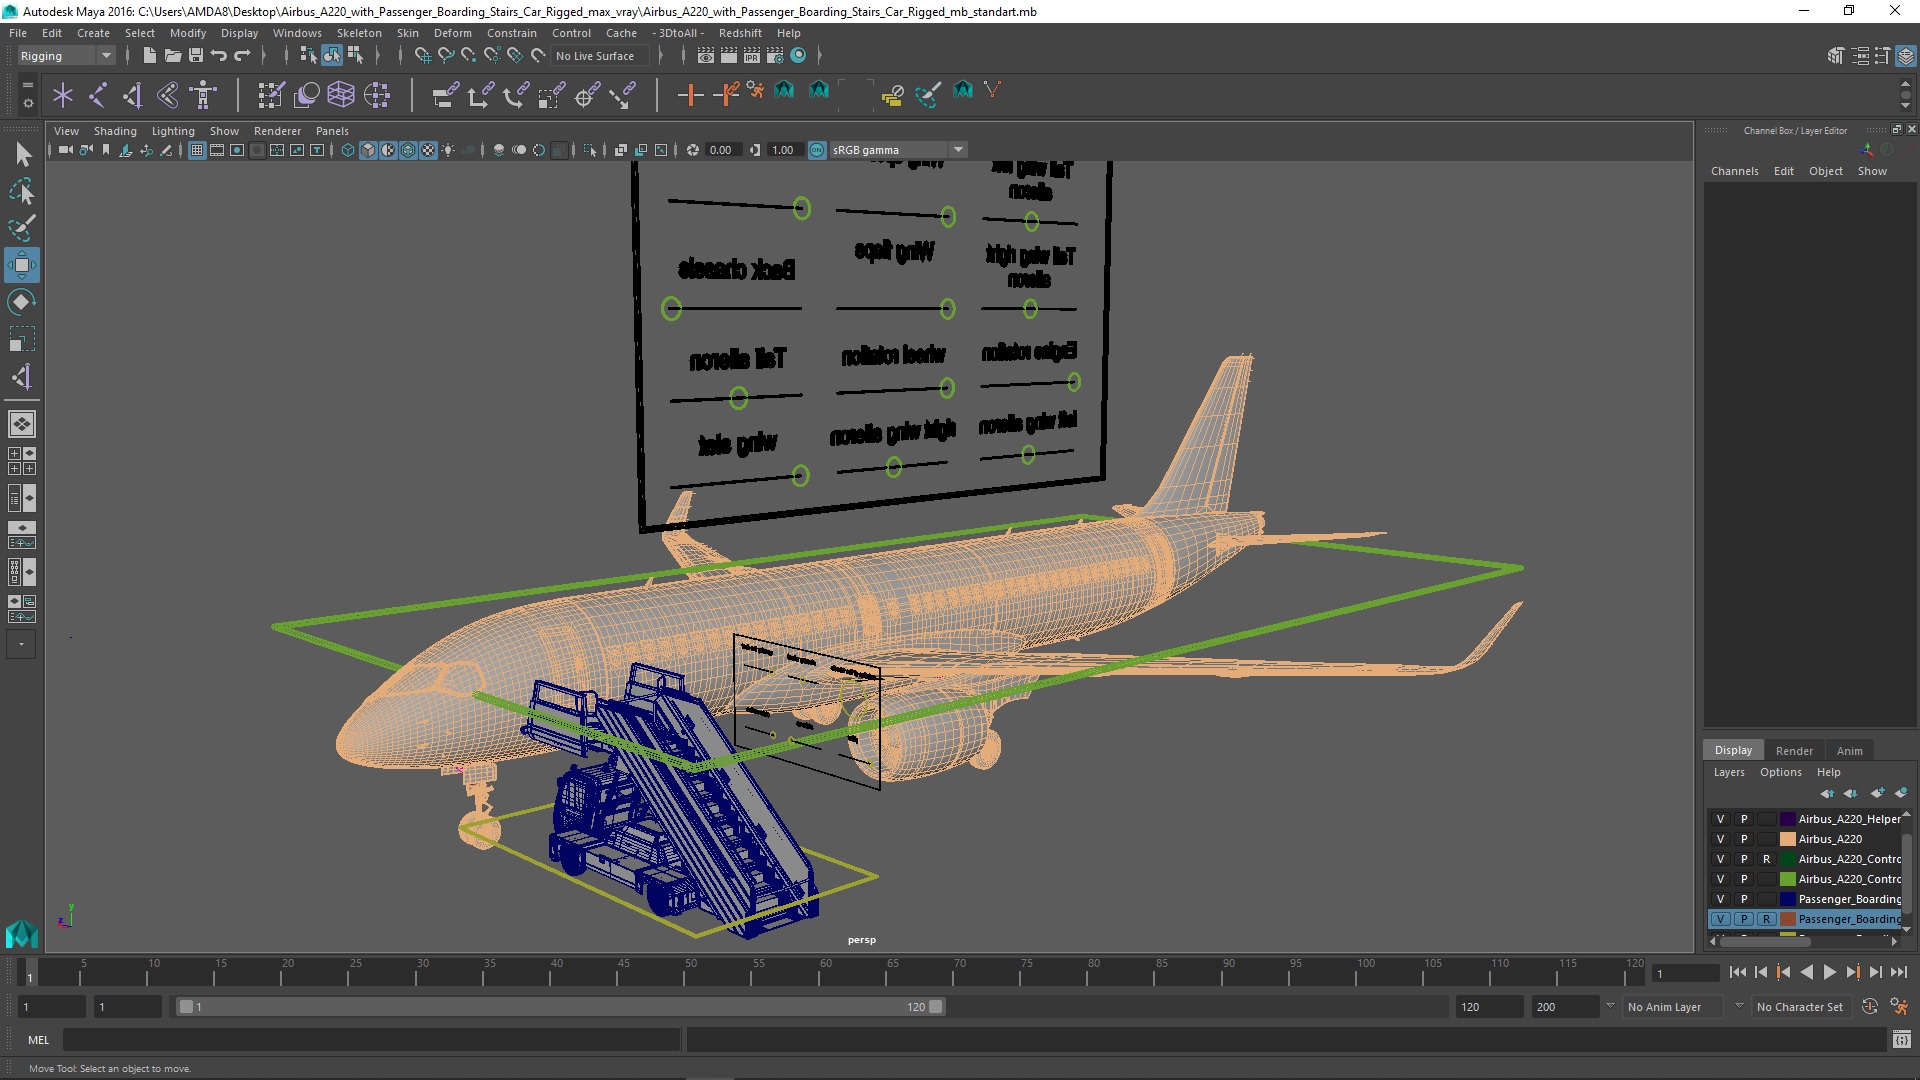Viewport: 1920px width, 1080px height.
Task: Toggle reference R on dark green Controllers layer
Action: tap(1767, 859)
